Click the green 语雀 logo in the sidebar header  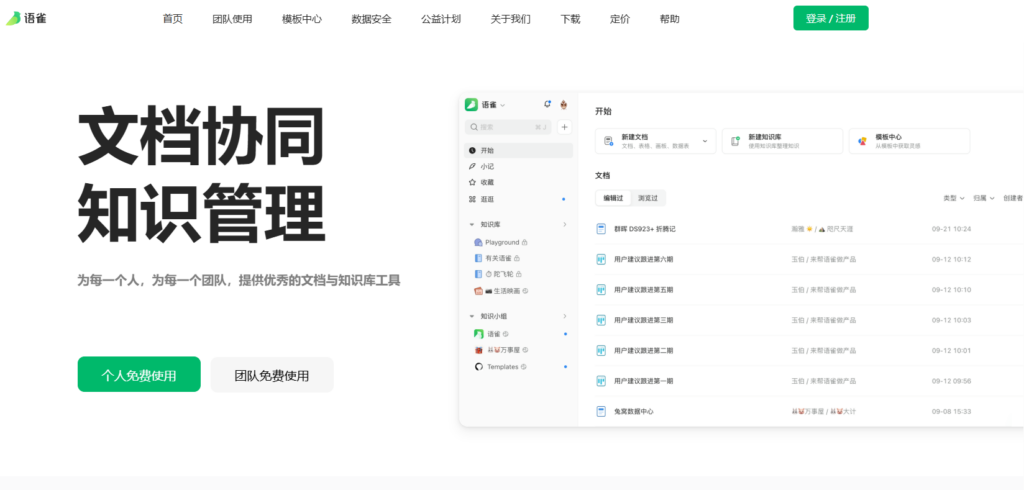471,105
